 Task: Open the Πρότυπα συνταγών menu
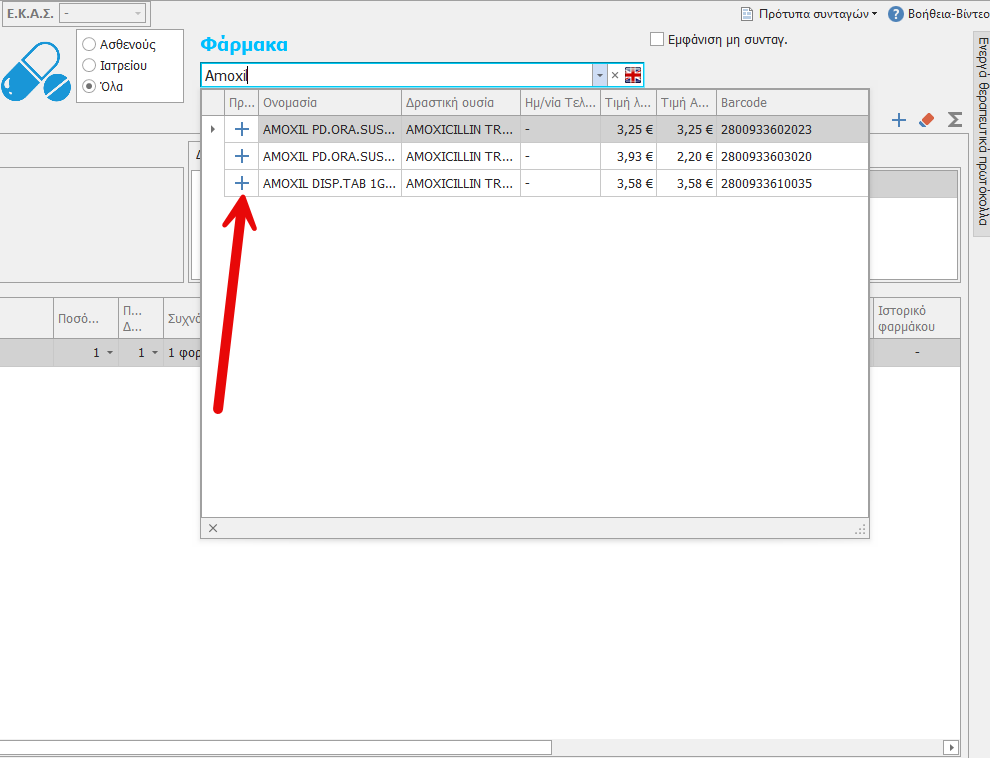809,14
